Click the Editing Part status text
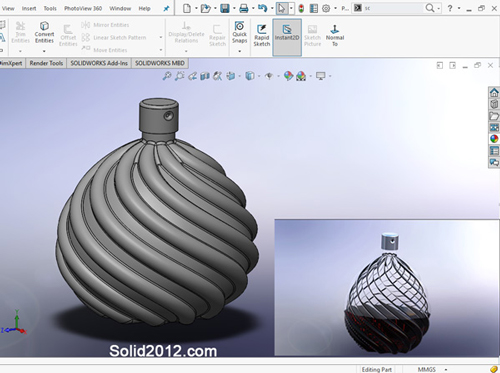The image size is (500, 373). pyautogui.click(x=377, y=369)
